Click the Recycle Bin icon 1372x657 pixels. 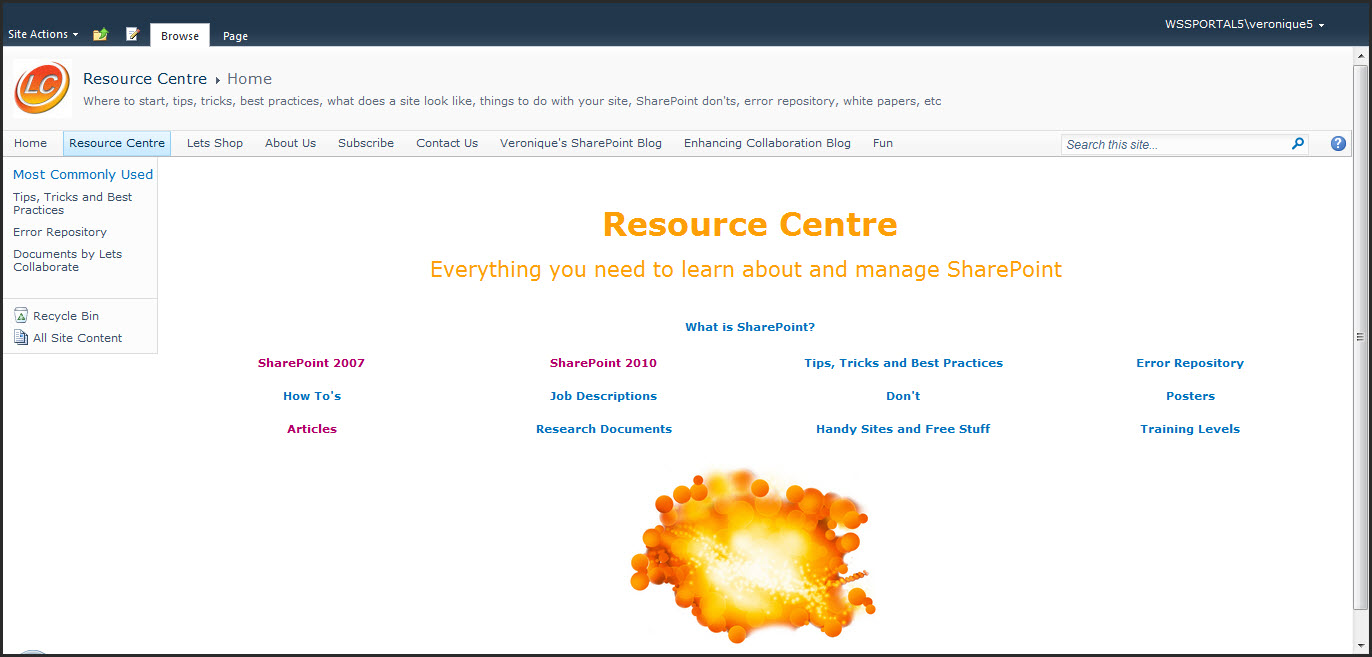click(21, 316)
